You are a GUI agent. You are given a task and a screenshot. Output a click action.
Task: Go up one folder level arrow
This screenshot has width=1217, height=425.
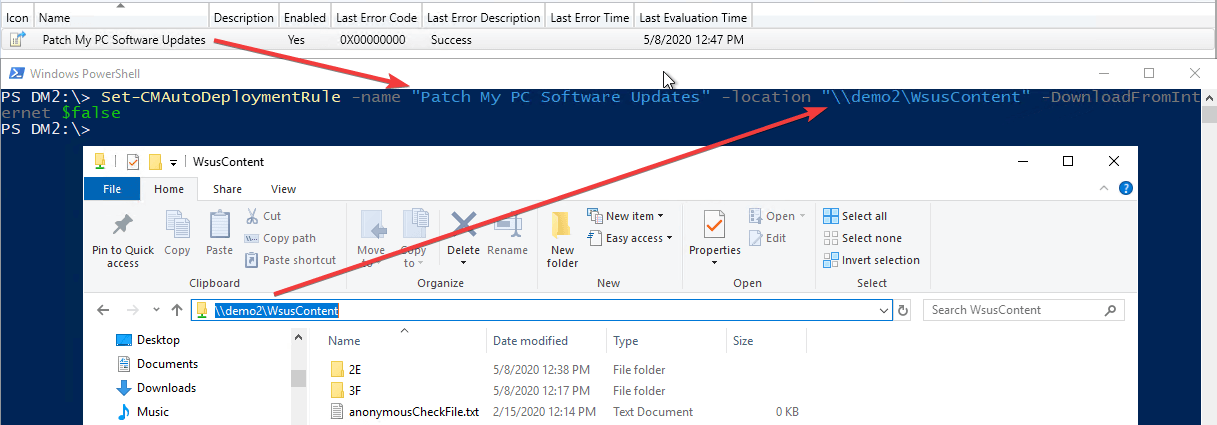pos(177,310)
